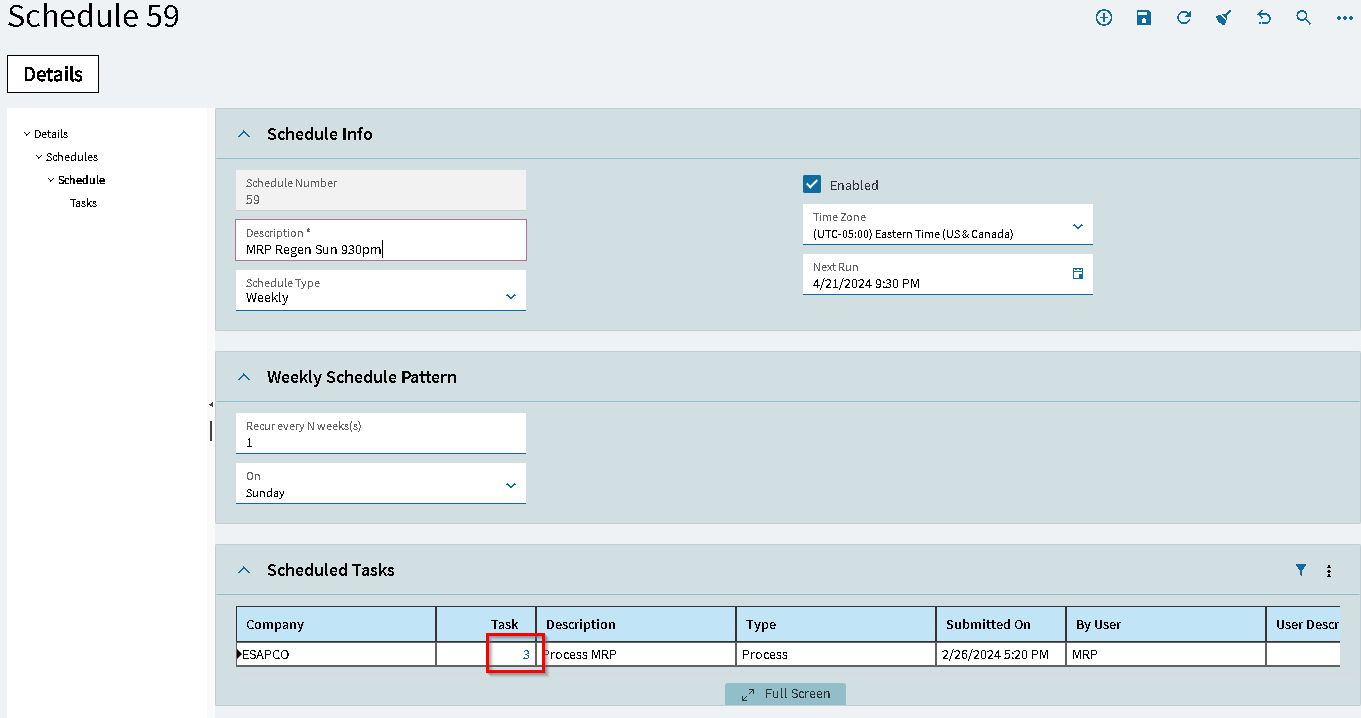Uncheck the Enabled checkbox
The width and height of the screenshot is (1361, 718).
point(812,184)
